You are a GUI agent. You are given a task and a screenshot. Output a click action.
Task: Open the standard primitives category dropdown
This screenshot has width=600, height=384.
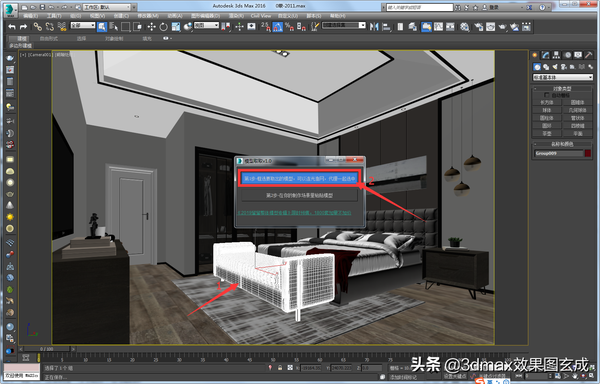tap(563, 78)
